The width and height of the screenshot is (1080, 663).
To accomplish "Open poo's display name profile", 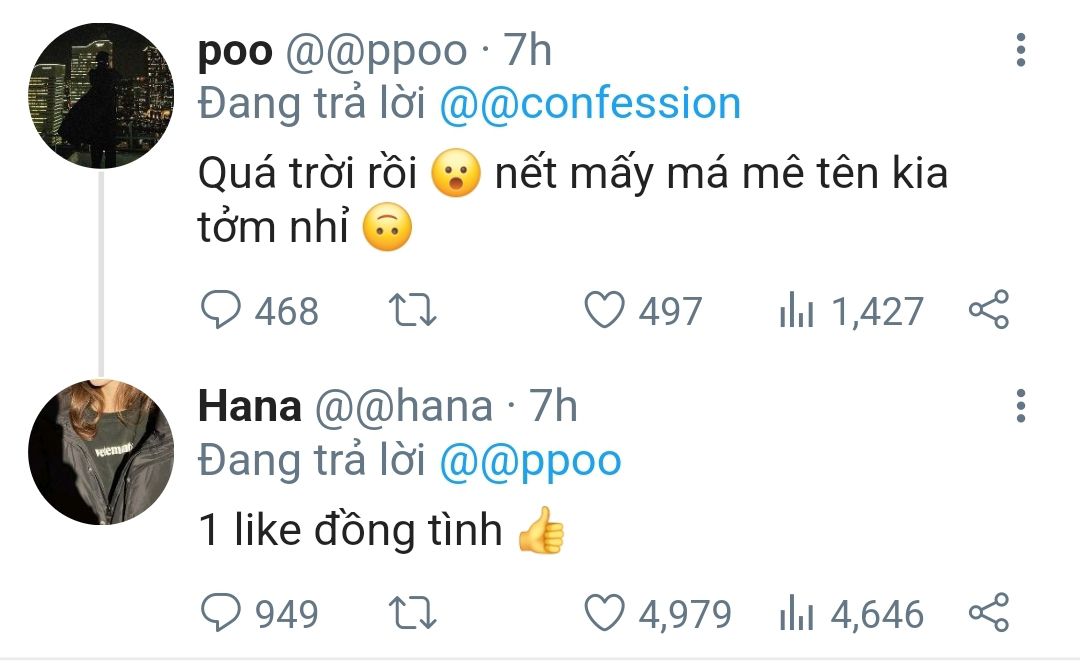I will (x=235, y=52).
